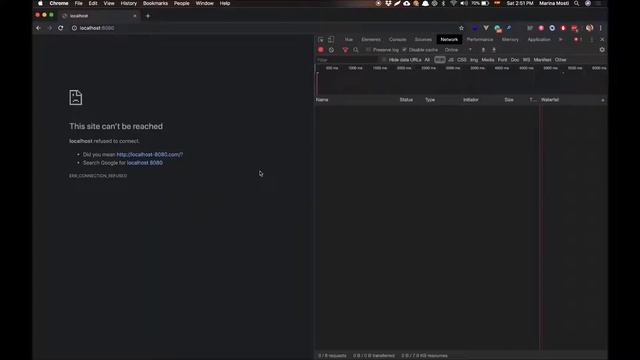Switch to the Console tab
This screenshot has width=640, height=360.
click(x=398, y=40)
